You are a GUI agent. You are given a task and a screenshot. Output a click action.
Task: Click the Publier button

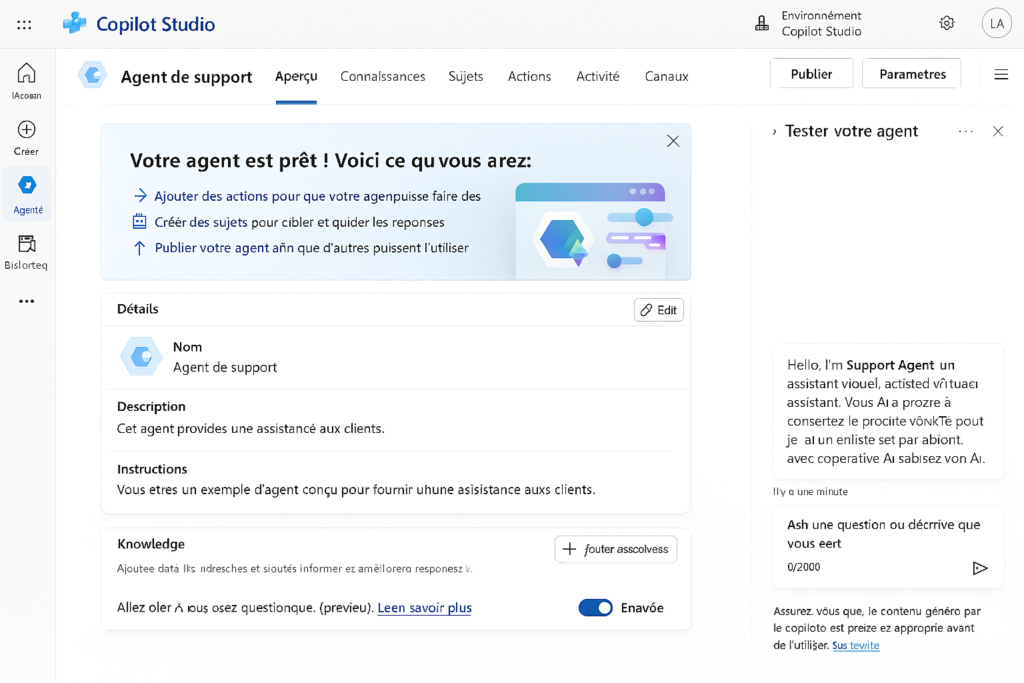(x=811, y=74)
